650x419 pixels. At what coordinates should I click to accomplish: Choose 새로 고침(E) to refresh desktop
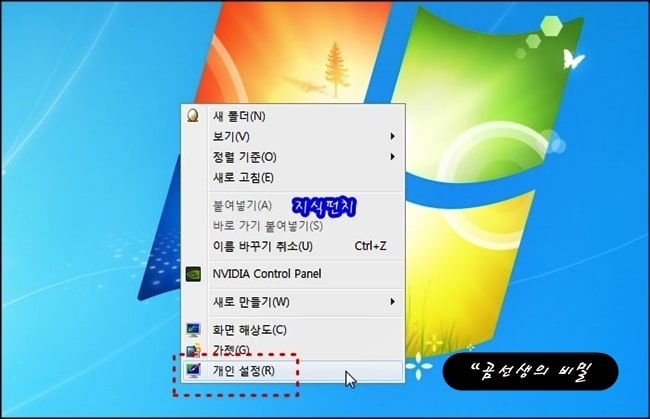click(x=293, y=177)
